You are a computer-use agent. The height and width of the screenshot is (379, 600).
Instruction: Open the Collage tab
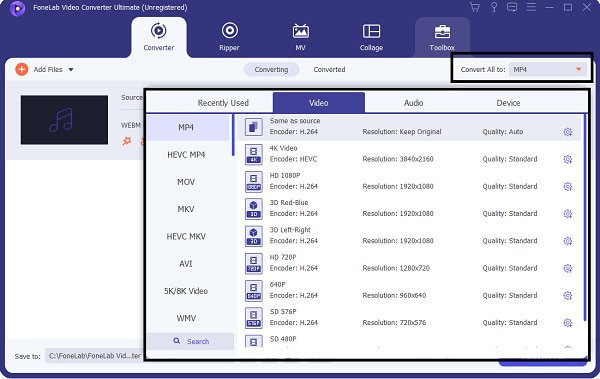click(x=371, y=37)
